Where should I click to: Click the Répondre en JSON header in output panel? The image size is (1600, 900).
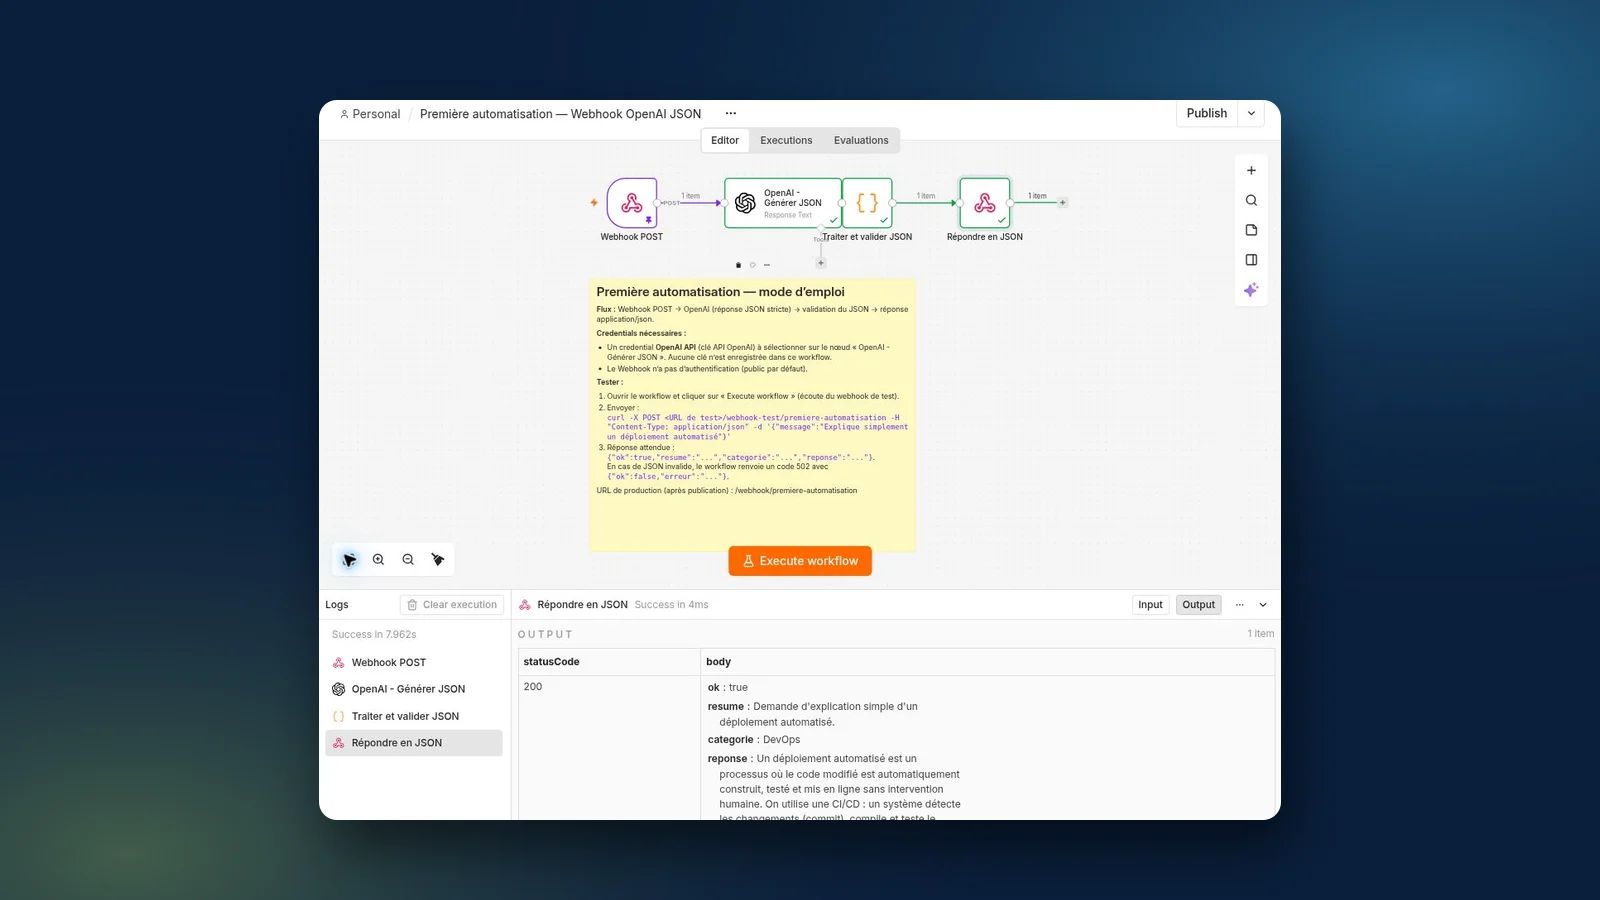click(x=582, y=605)
